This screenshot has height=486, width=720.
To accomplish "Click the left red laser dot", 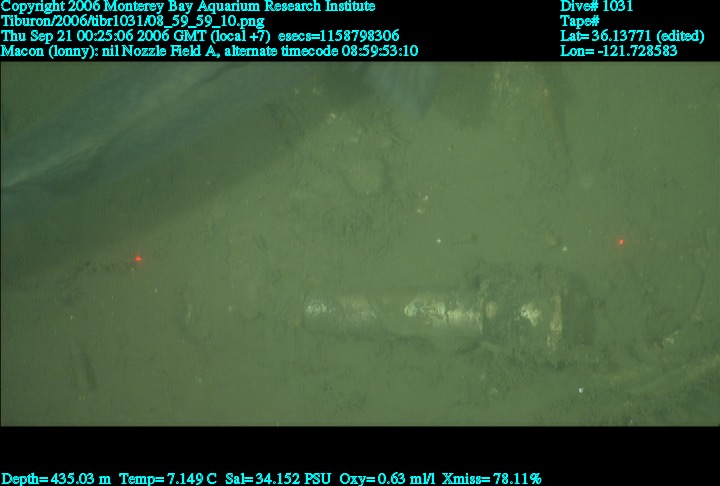I will (x=138, y=259).
